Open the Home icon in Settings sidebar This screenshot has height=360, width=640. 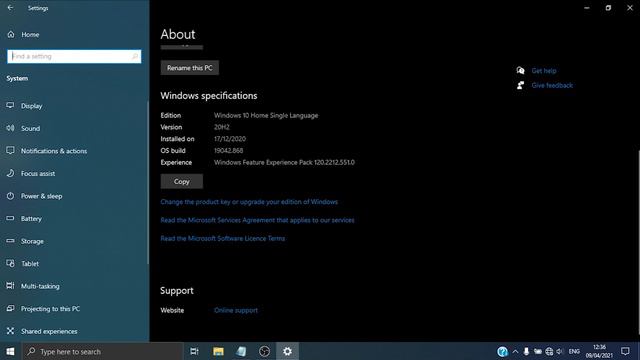pos(11,35)
